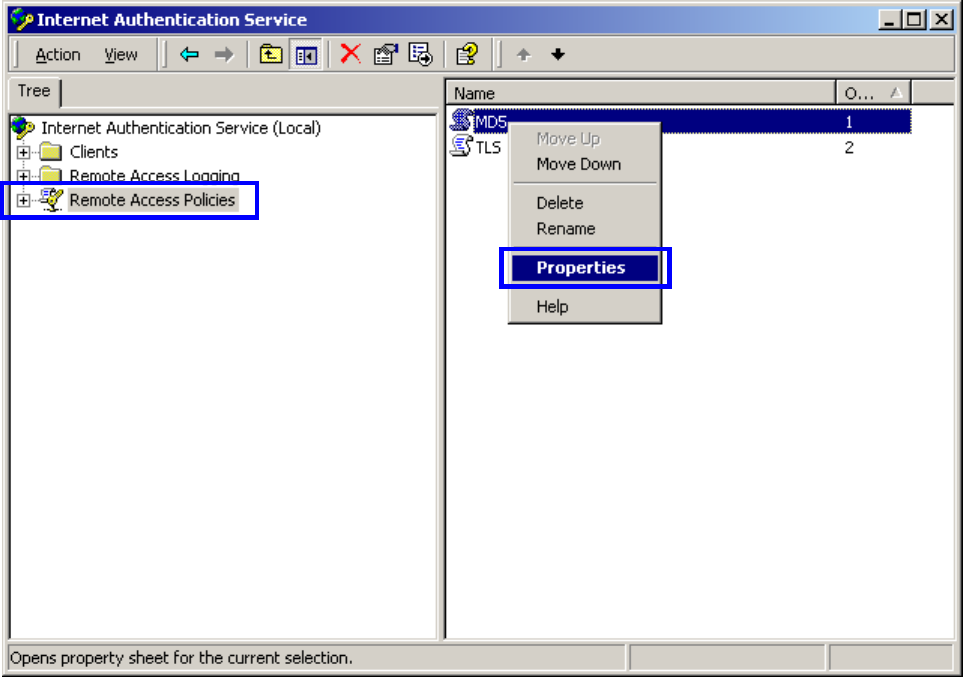Maximize the Internet Authentication Service window
This screenshot has width=963, height=677.
pyautogui.click(x=914, y=20)
